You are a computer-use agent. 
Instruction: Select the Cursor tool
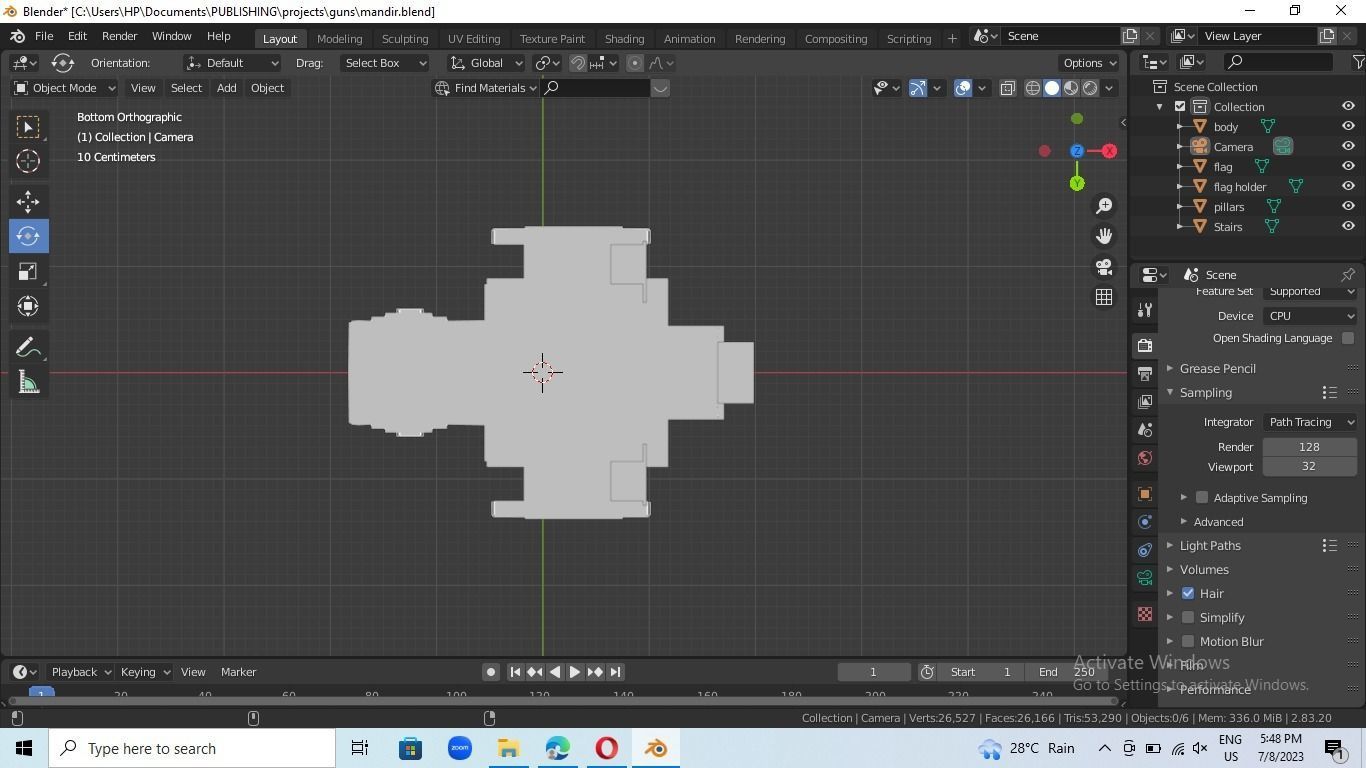click(28, 161)
